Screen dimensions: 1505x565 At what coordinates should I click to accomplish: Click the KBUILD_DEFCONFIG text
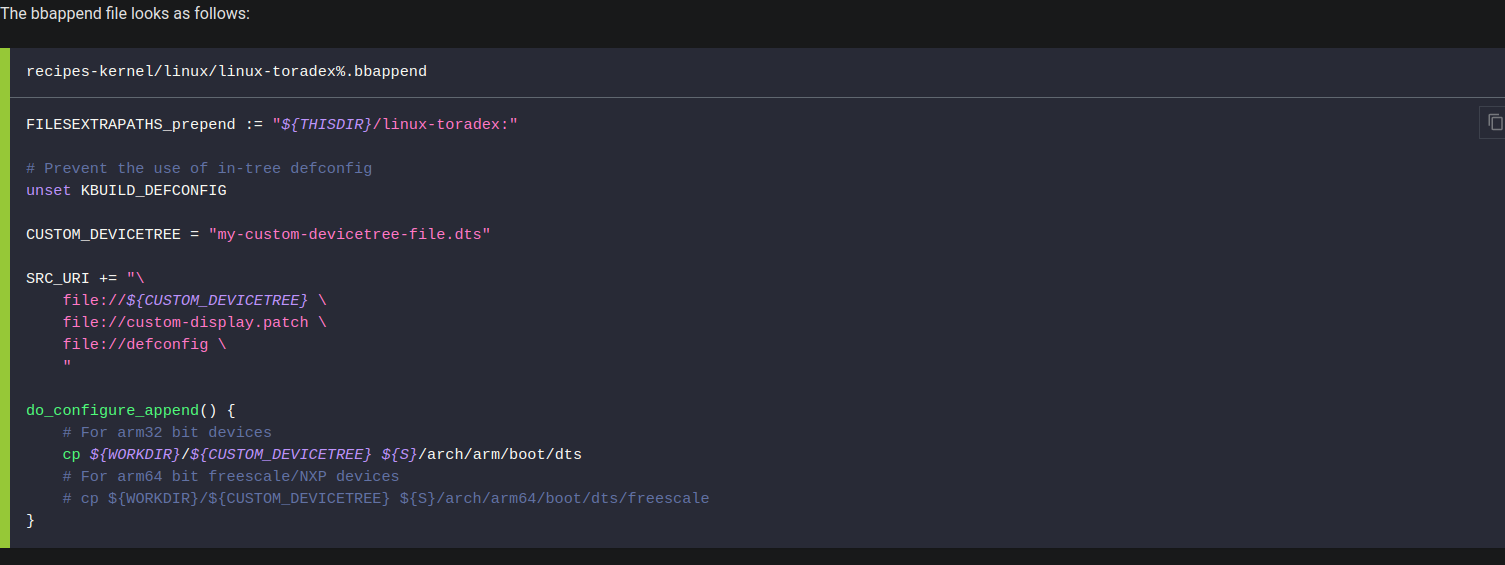(x=154, y=190)
